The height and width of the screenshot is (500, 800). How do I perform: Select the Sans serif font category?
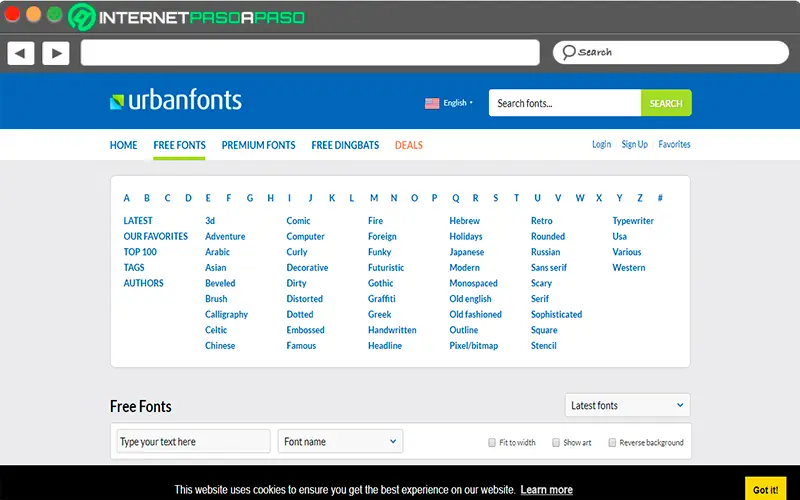[548, 267]
